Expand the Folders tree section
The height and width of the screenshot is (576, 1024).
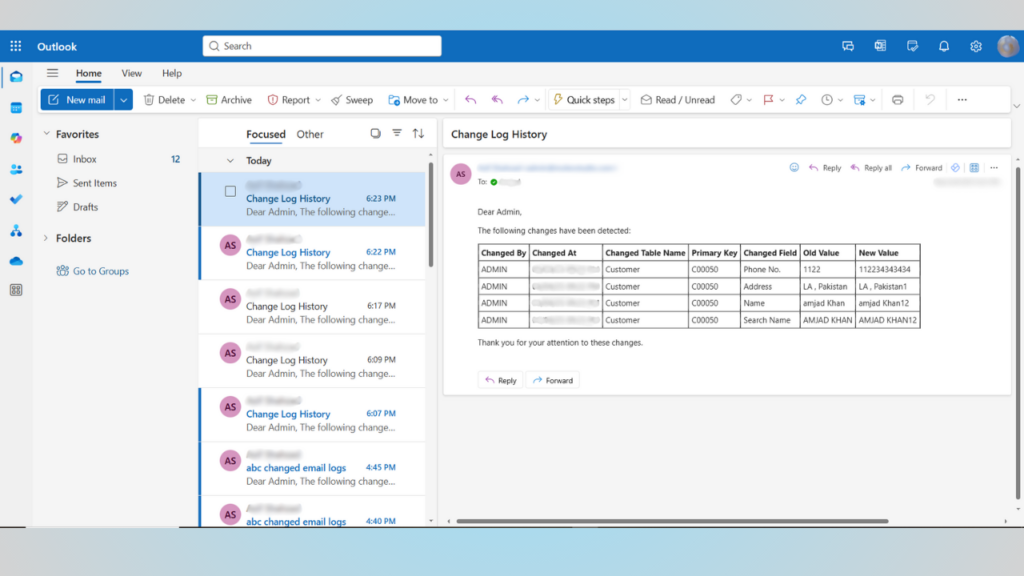[x=46, y=238]
